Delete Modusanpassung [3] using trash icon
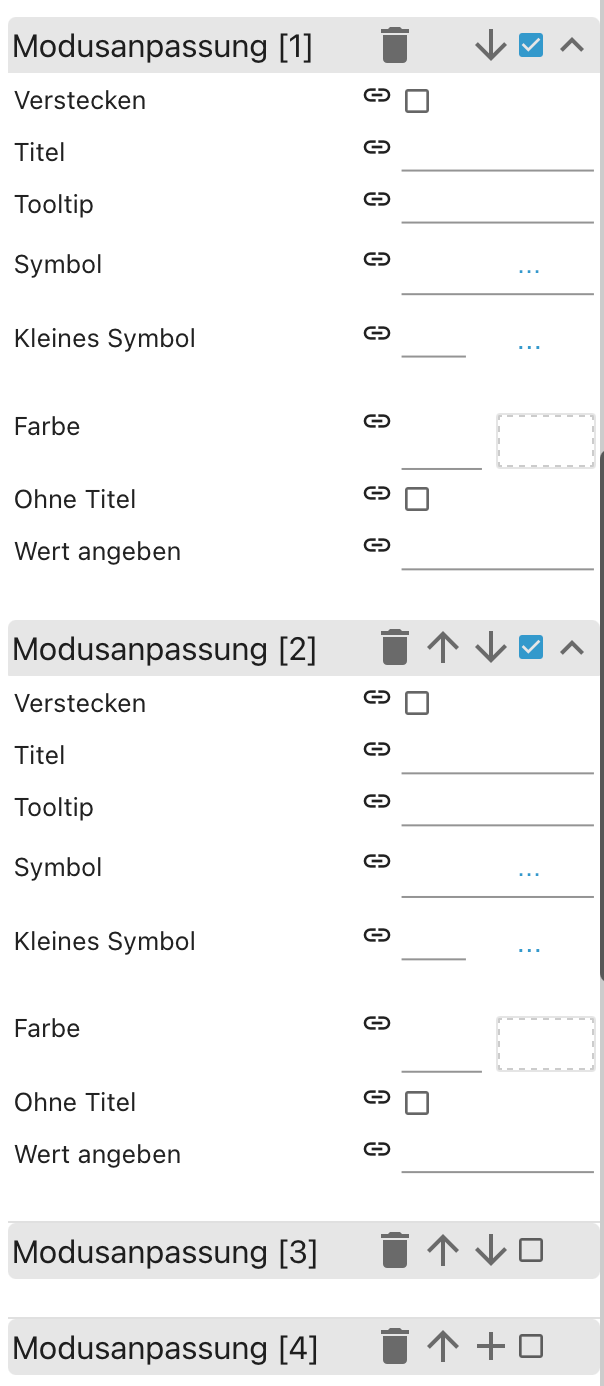Image resolution: width=604 pixels, height=1386 pixels. click(x=395, y=1250)
